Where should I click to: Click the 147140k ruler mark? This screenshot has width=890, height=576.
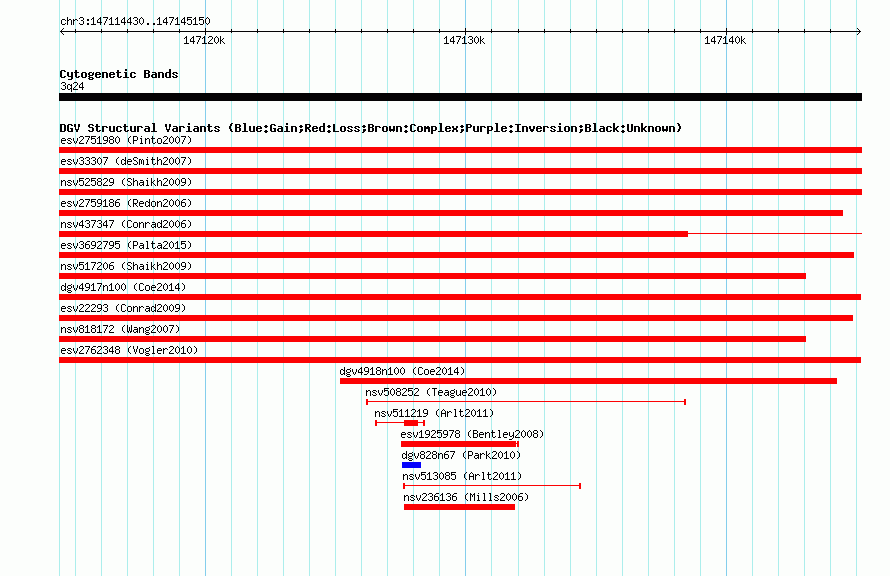725,40
